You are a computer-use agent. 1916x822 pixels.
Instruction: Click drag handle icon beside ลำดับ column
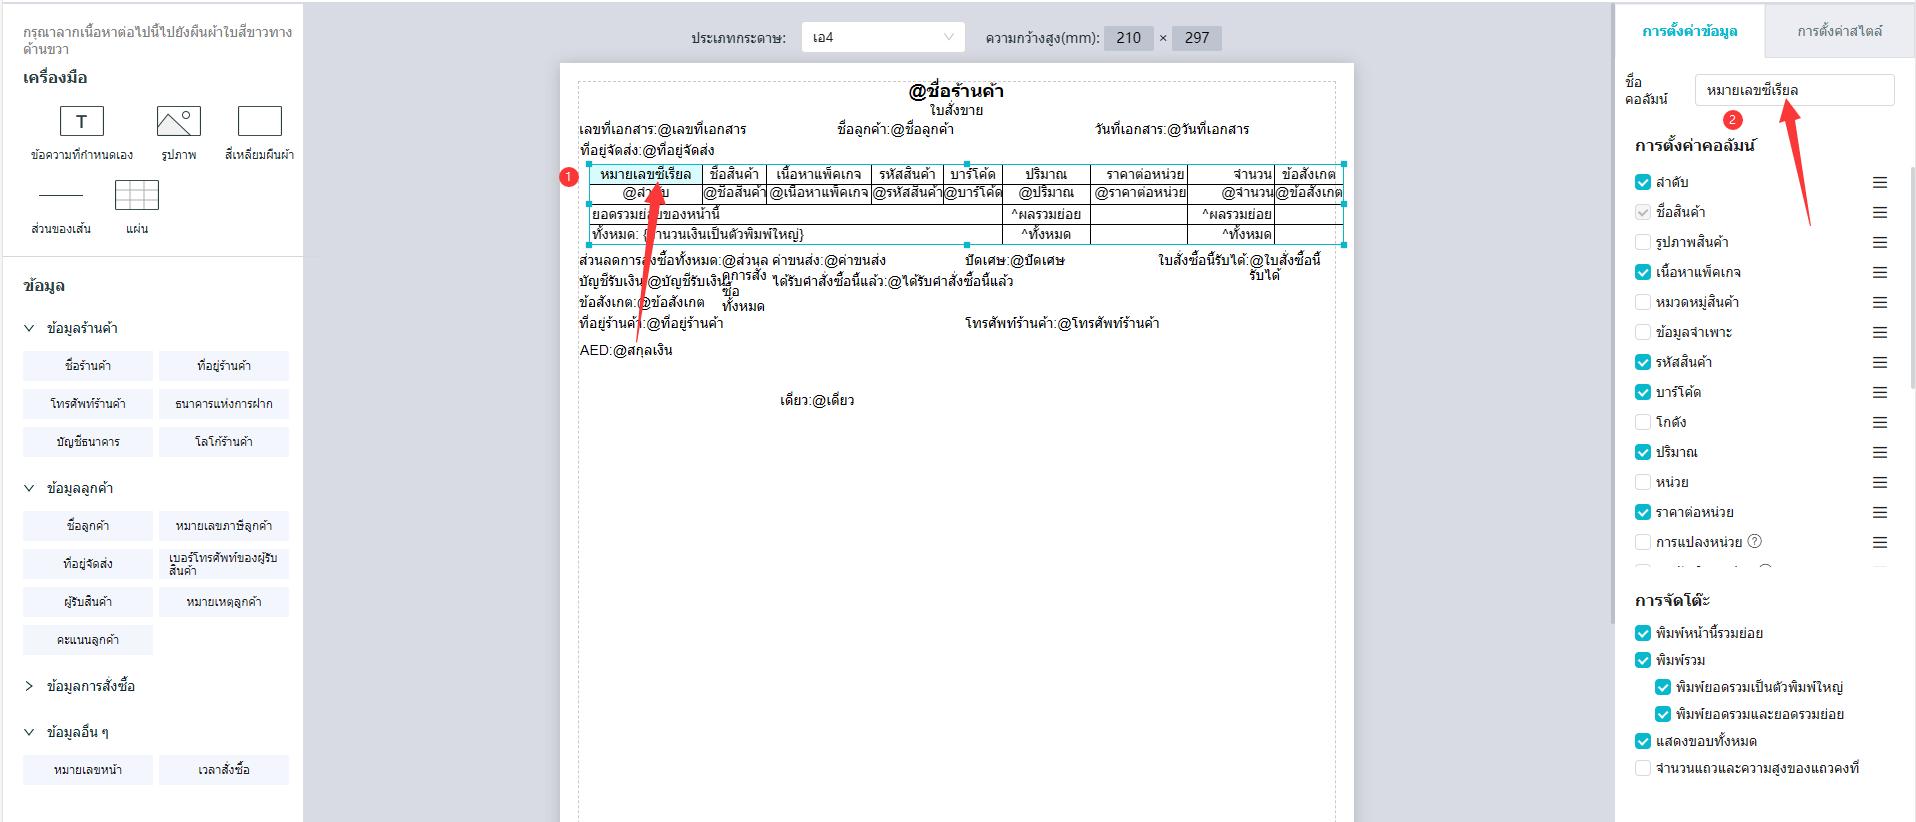point(1879,182)
